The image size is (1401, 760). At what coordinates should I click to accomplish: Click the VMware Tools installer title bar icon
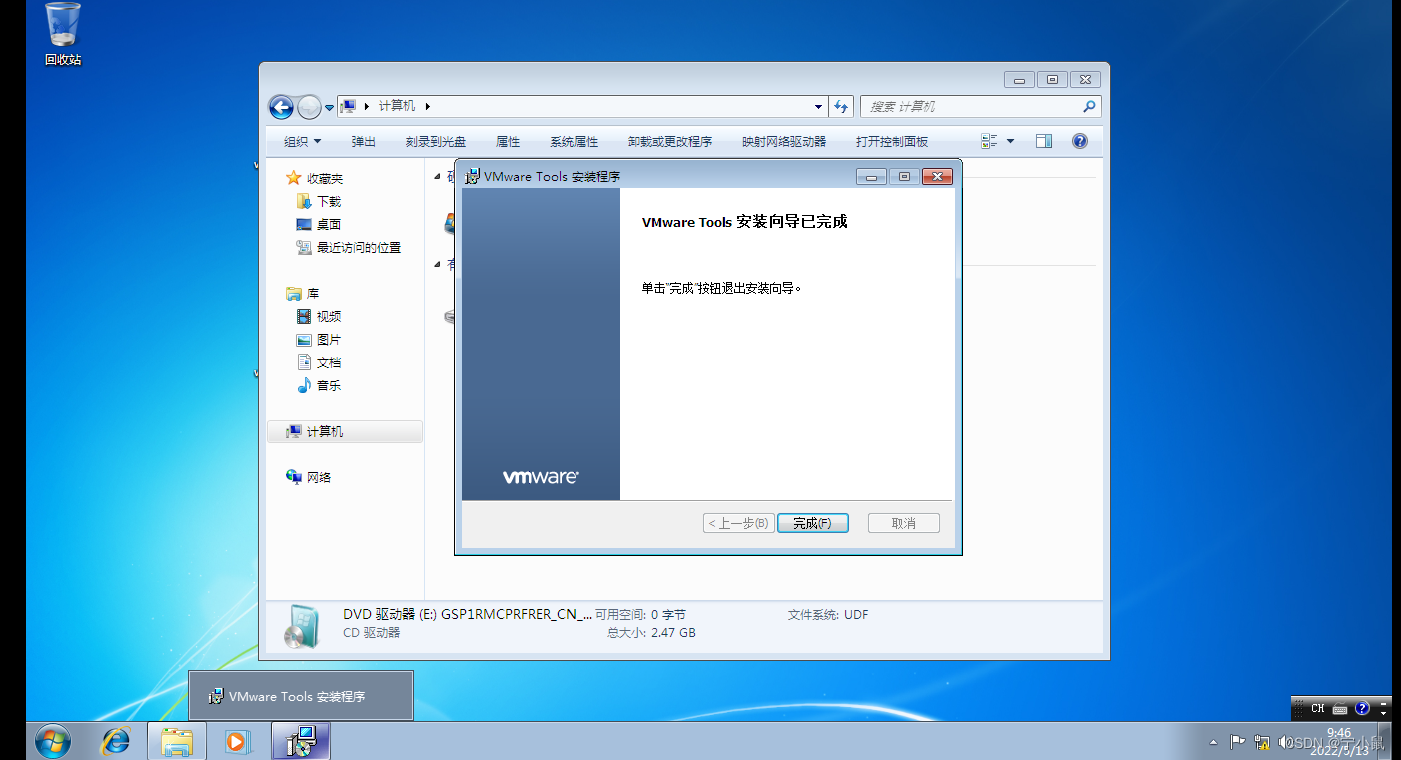click(x=472, y=176)
